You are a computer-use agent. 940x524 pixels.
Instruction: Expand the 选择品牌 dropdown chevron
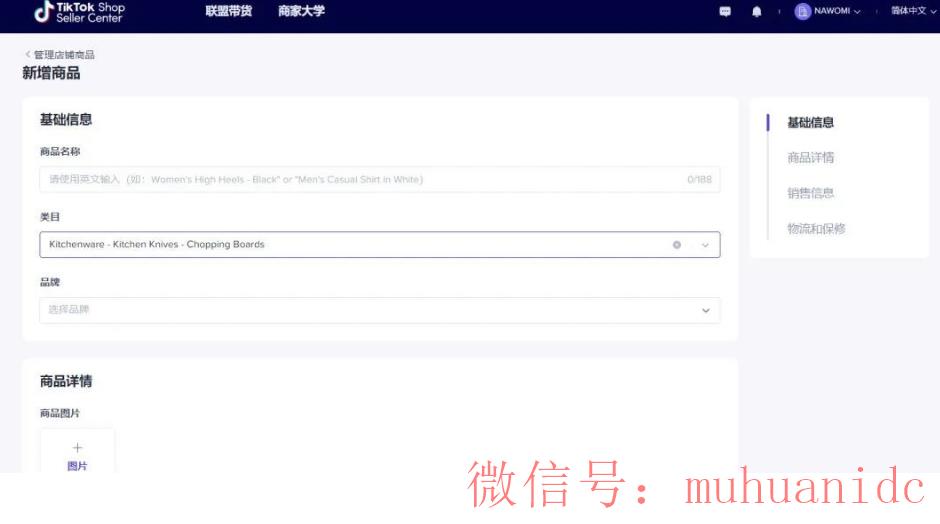[x=705, y=310]
